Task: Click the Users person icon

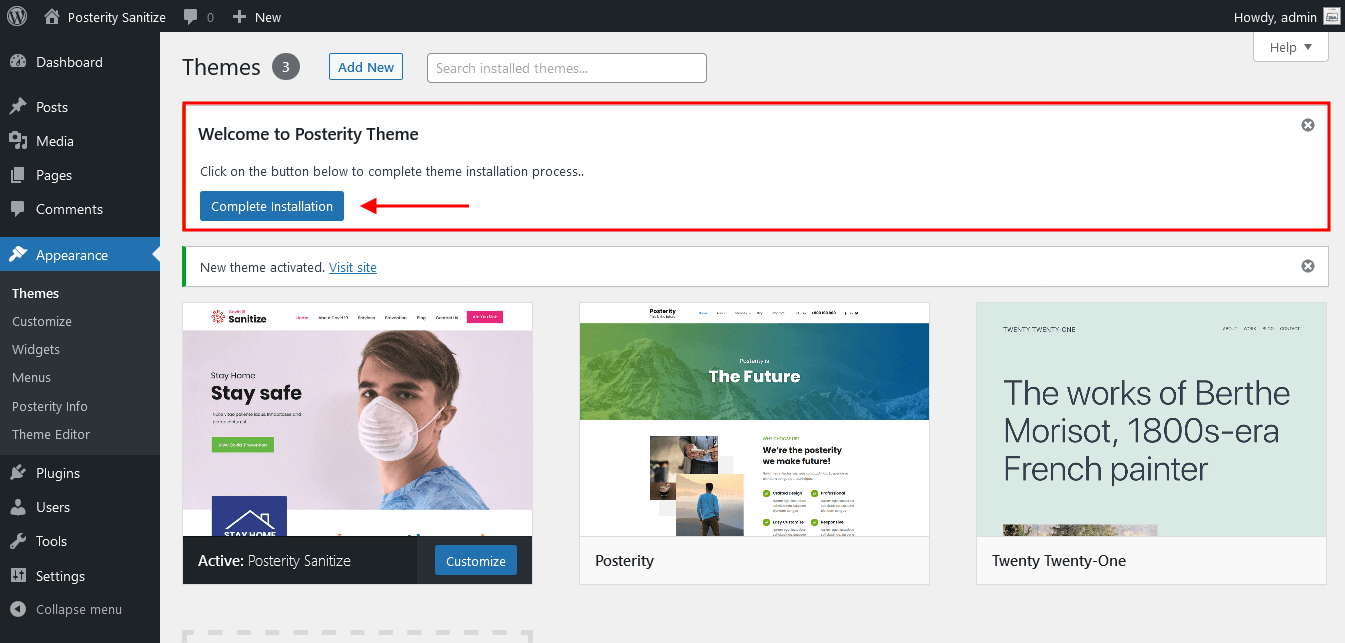Action: (18, 507)
